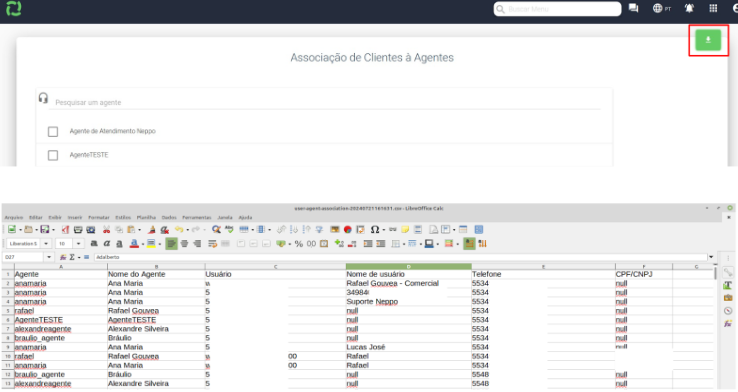The height and width of the screenshot is (392, 738).
Task: Check the Agente de Atendimento Neppo checkbox
Action: pos(53,131)
